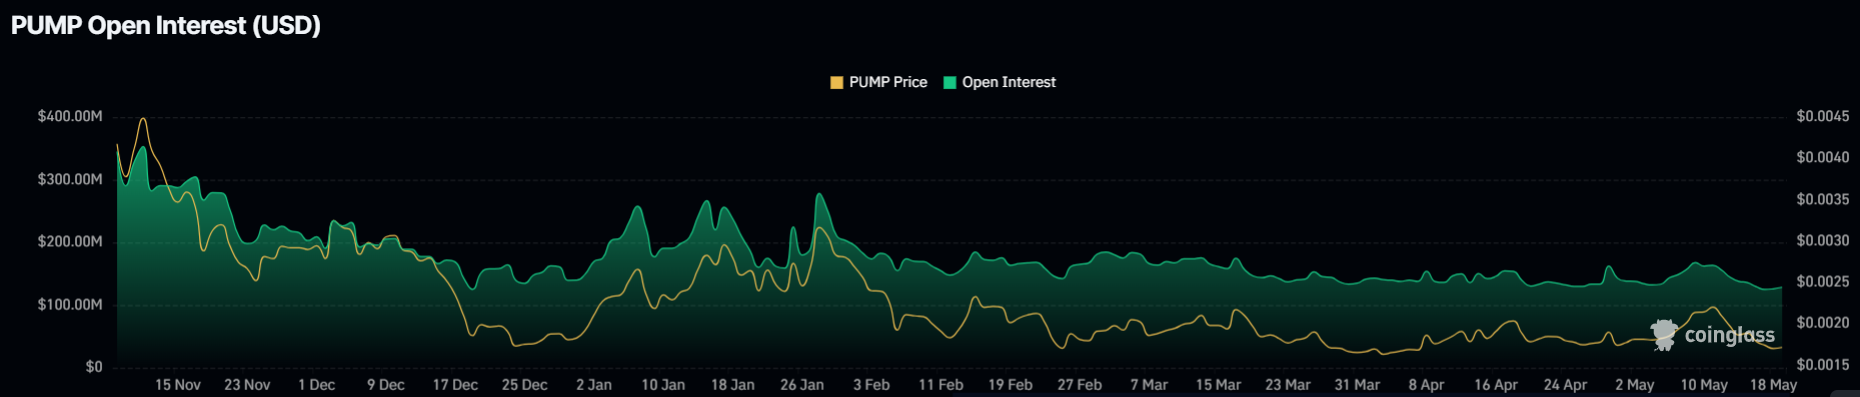
Task: Click the 3 Feb date label
Action: (x=871, y=385)
